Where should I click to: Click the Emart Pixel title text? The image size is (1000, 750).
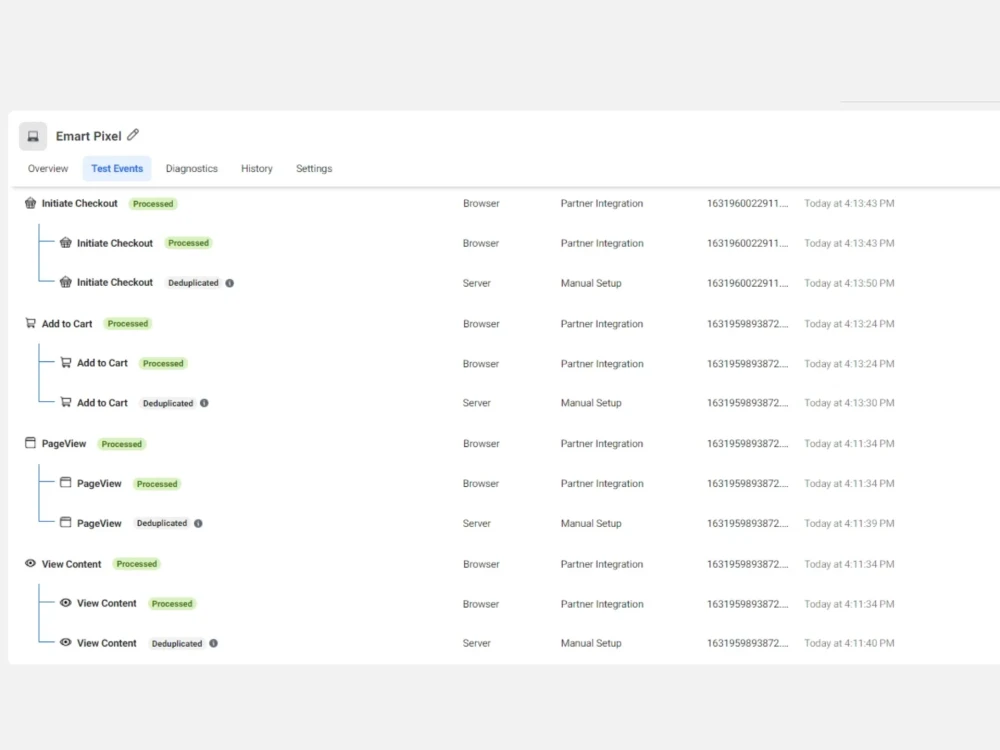88,136
